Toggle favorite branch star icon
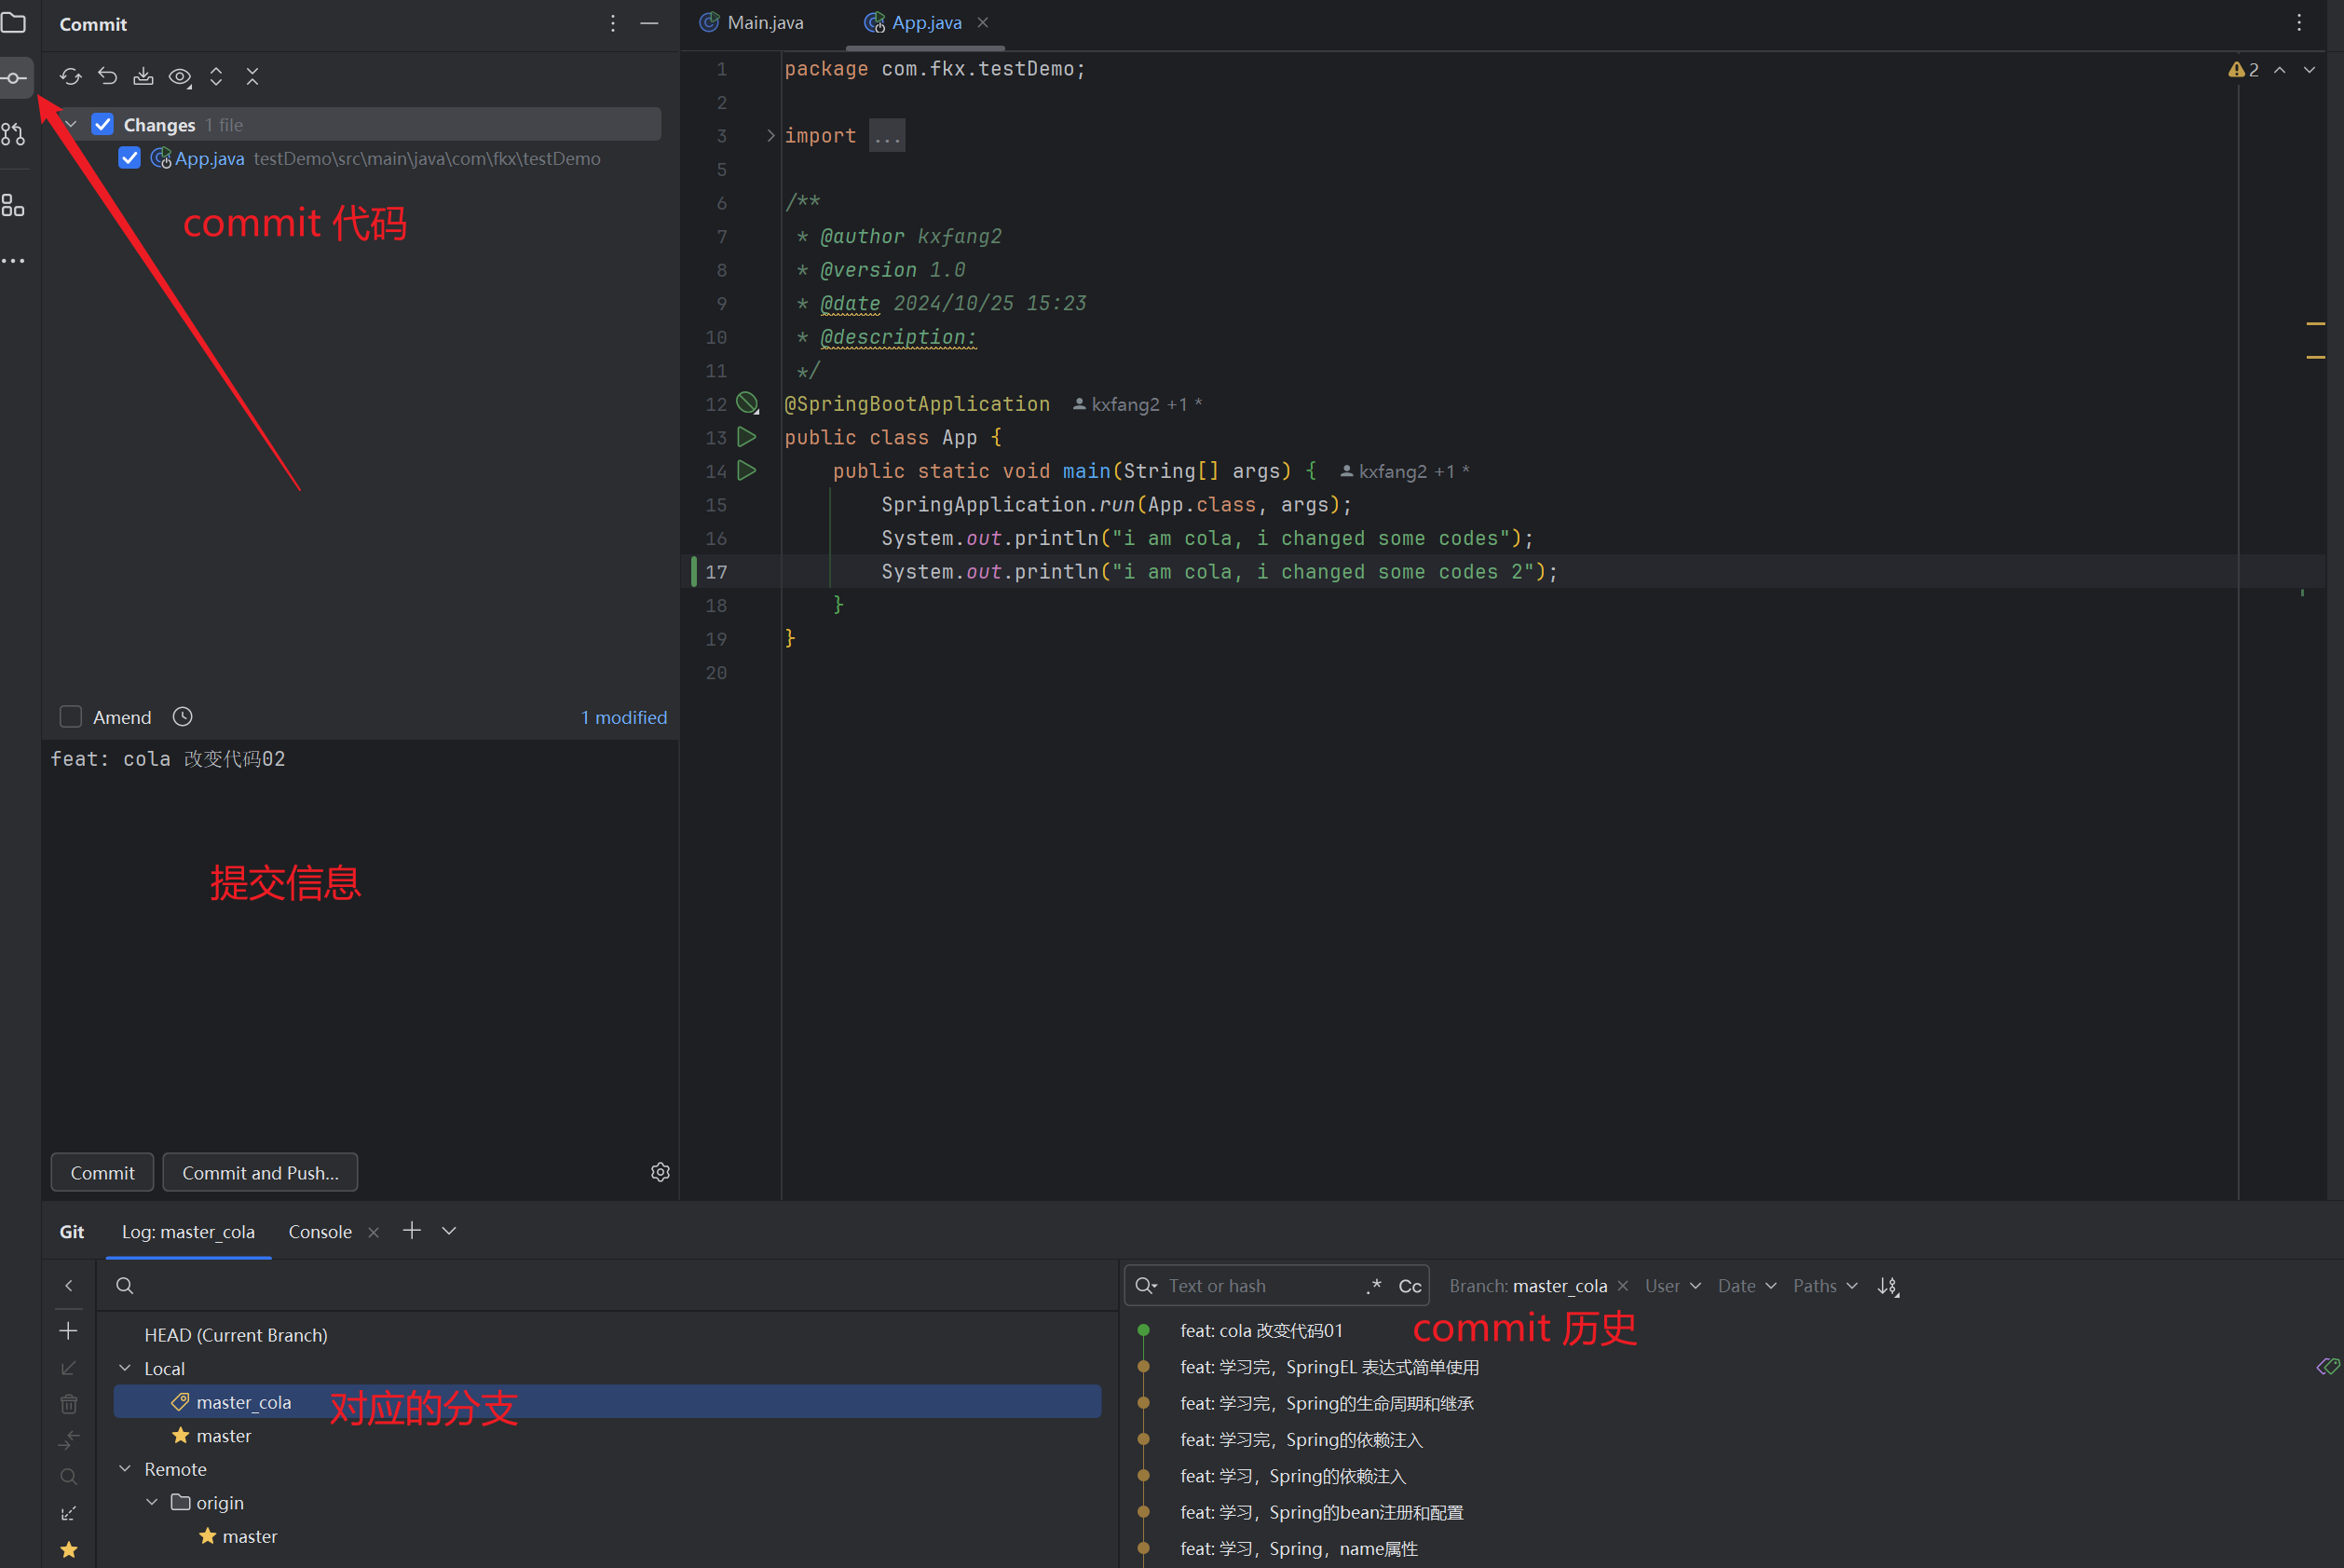Screen dimensions: 2344x1568 (69, 1550)
